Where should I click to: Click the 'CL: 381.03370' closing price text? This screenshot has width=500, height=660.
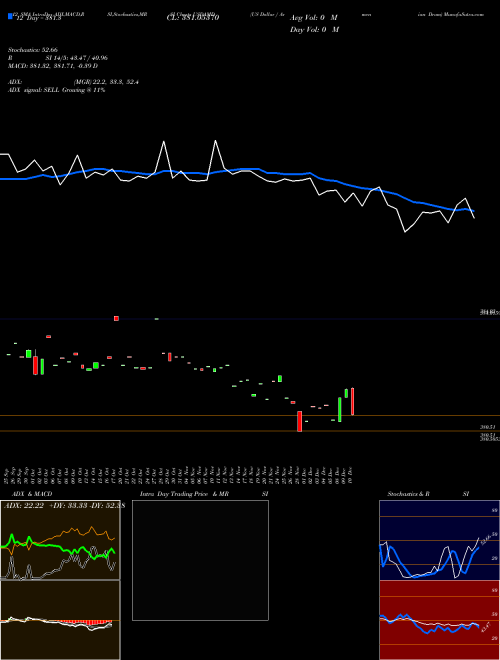(193, 18)
